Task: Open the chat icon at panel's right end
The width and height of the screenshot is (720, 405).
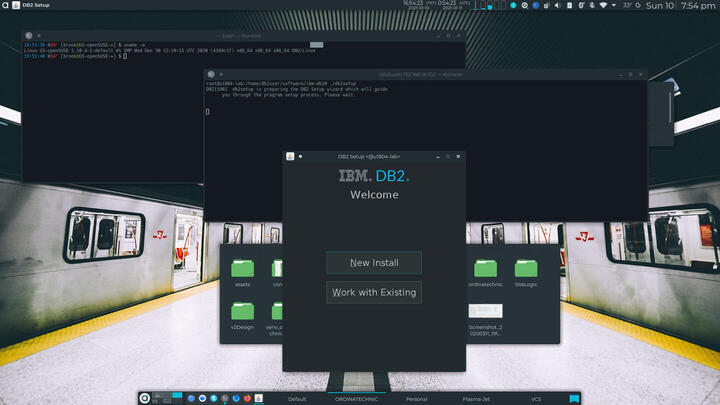Action: point(574,399)
